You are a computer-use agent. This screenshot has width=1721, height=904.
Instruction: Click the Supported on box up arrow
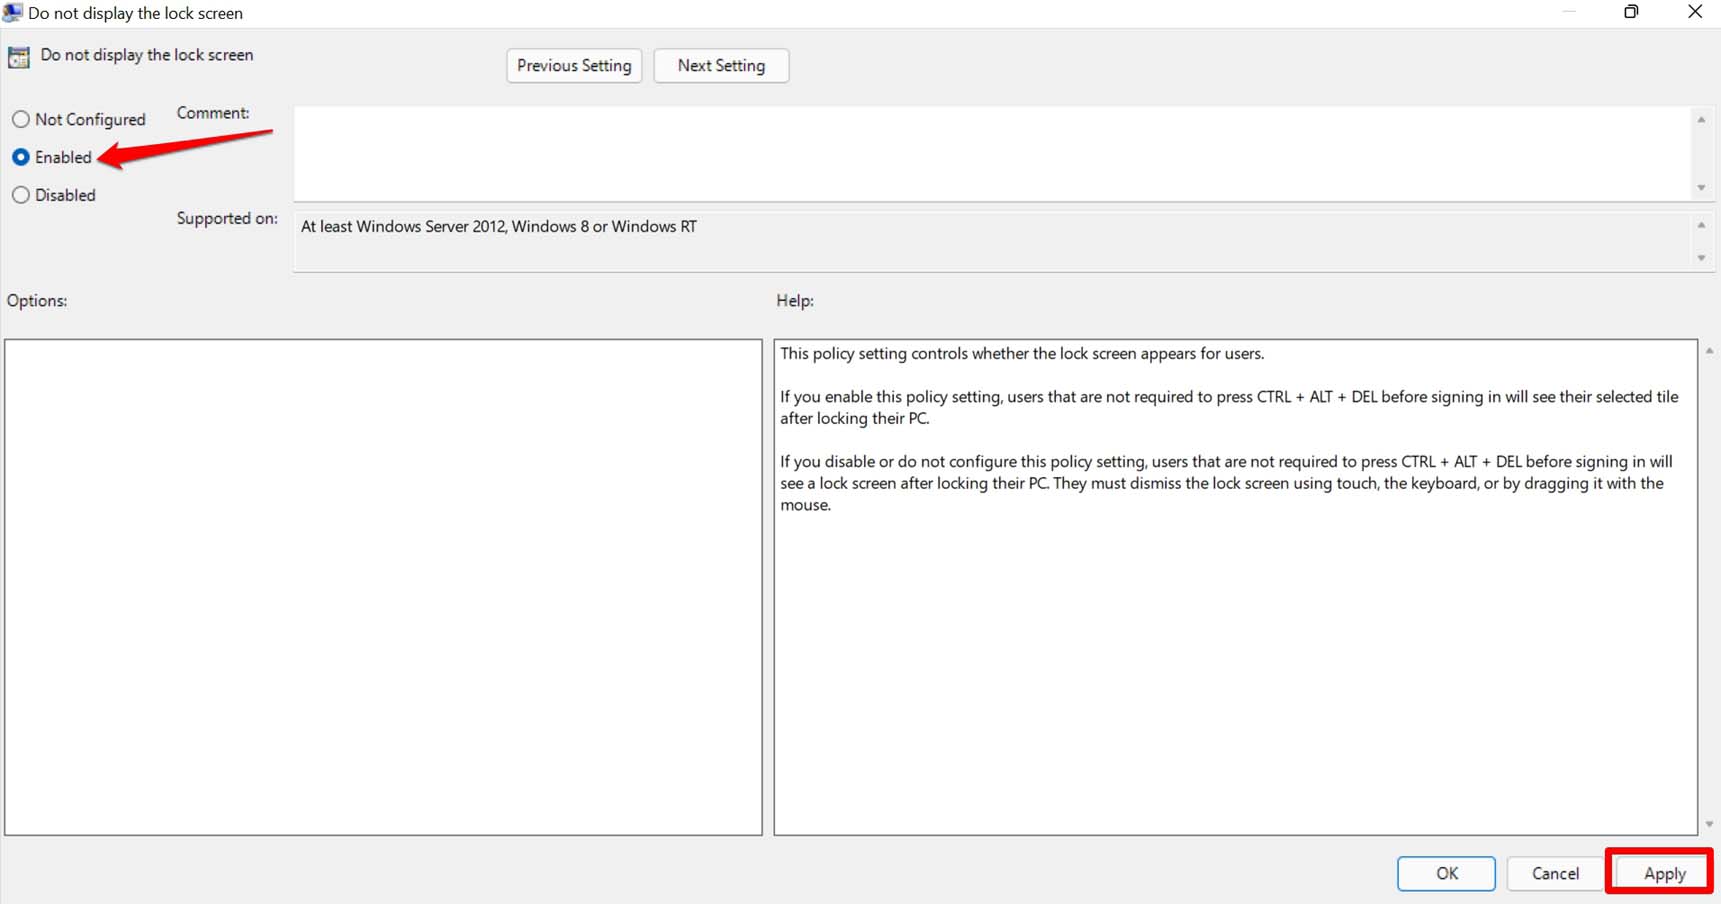pyautogui.click(x=1701, y=225)
